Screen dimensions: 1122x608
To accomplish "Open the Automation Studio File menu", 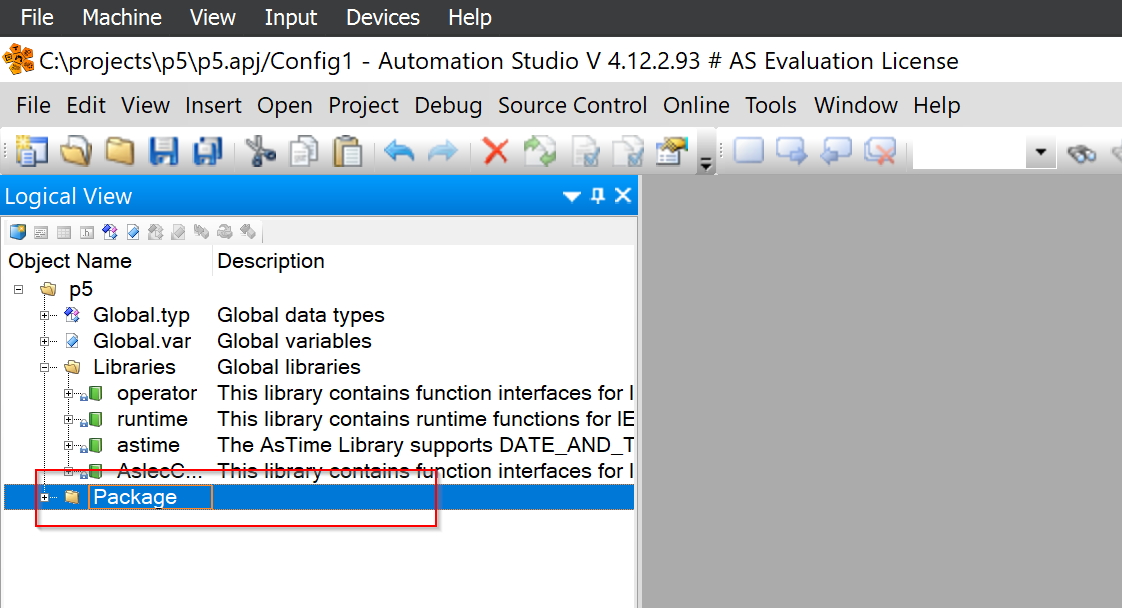I will [33, 105].
